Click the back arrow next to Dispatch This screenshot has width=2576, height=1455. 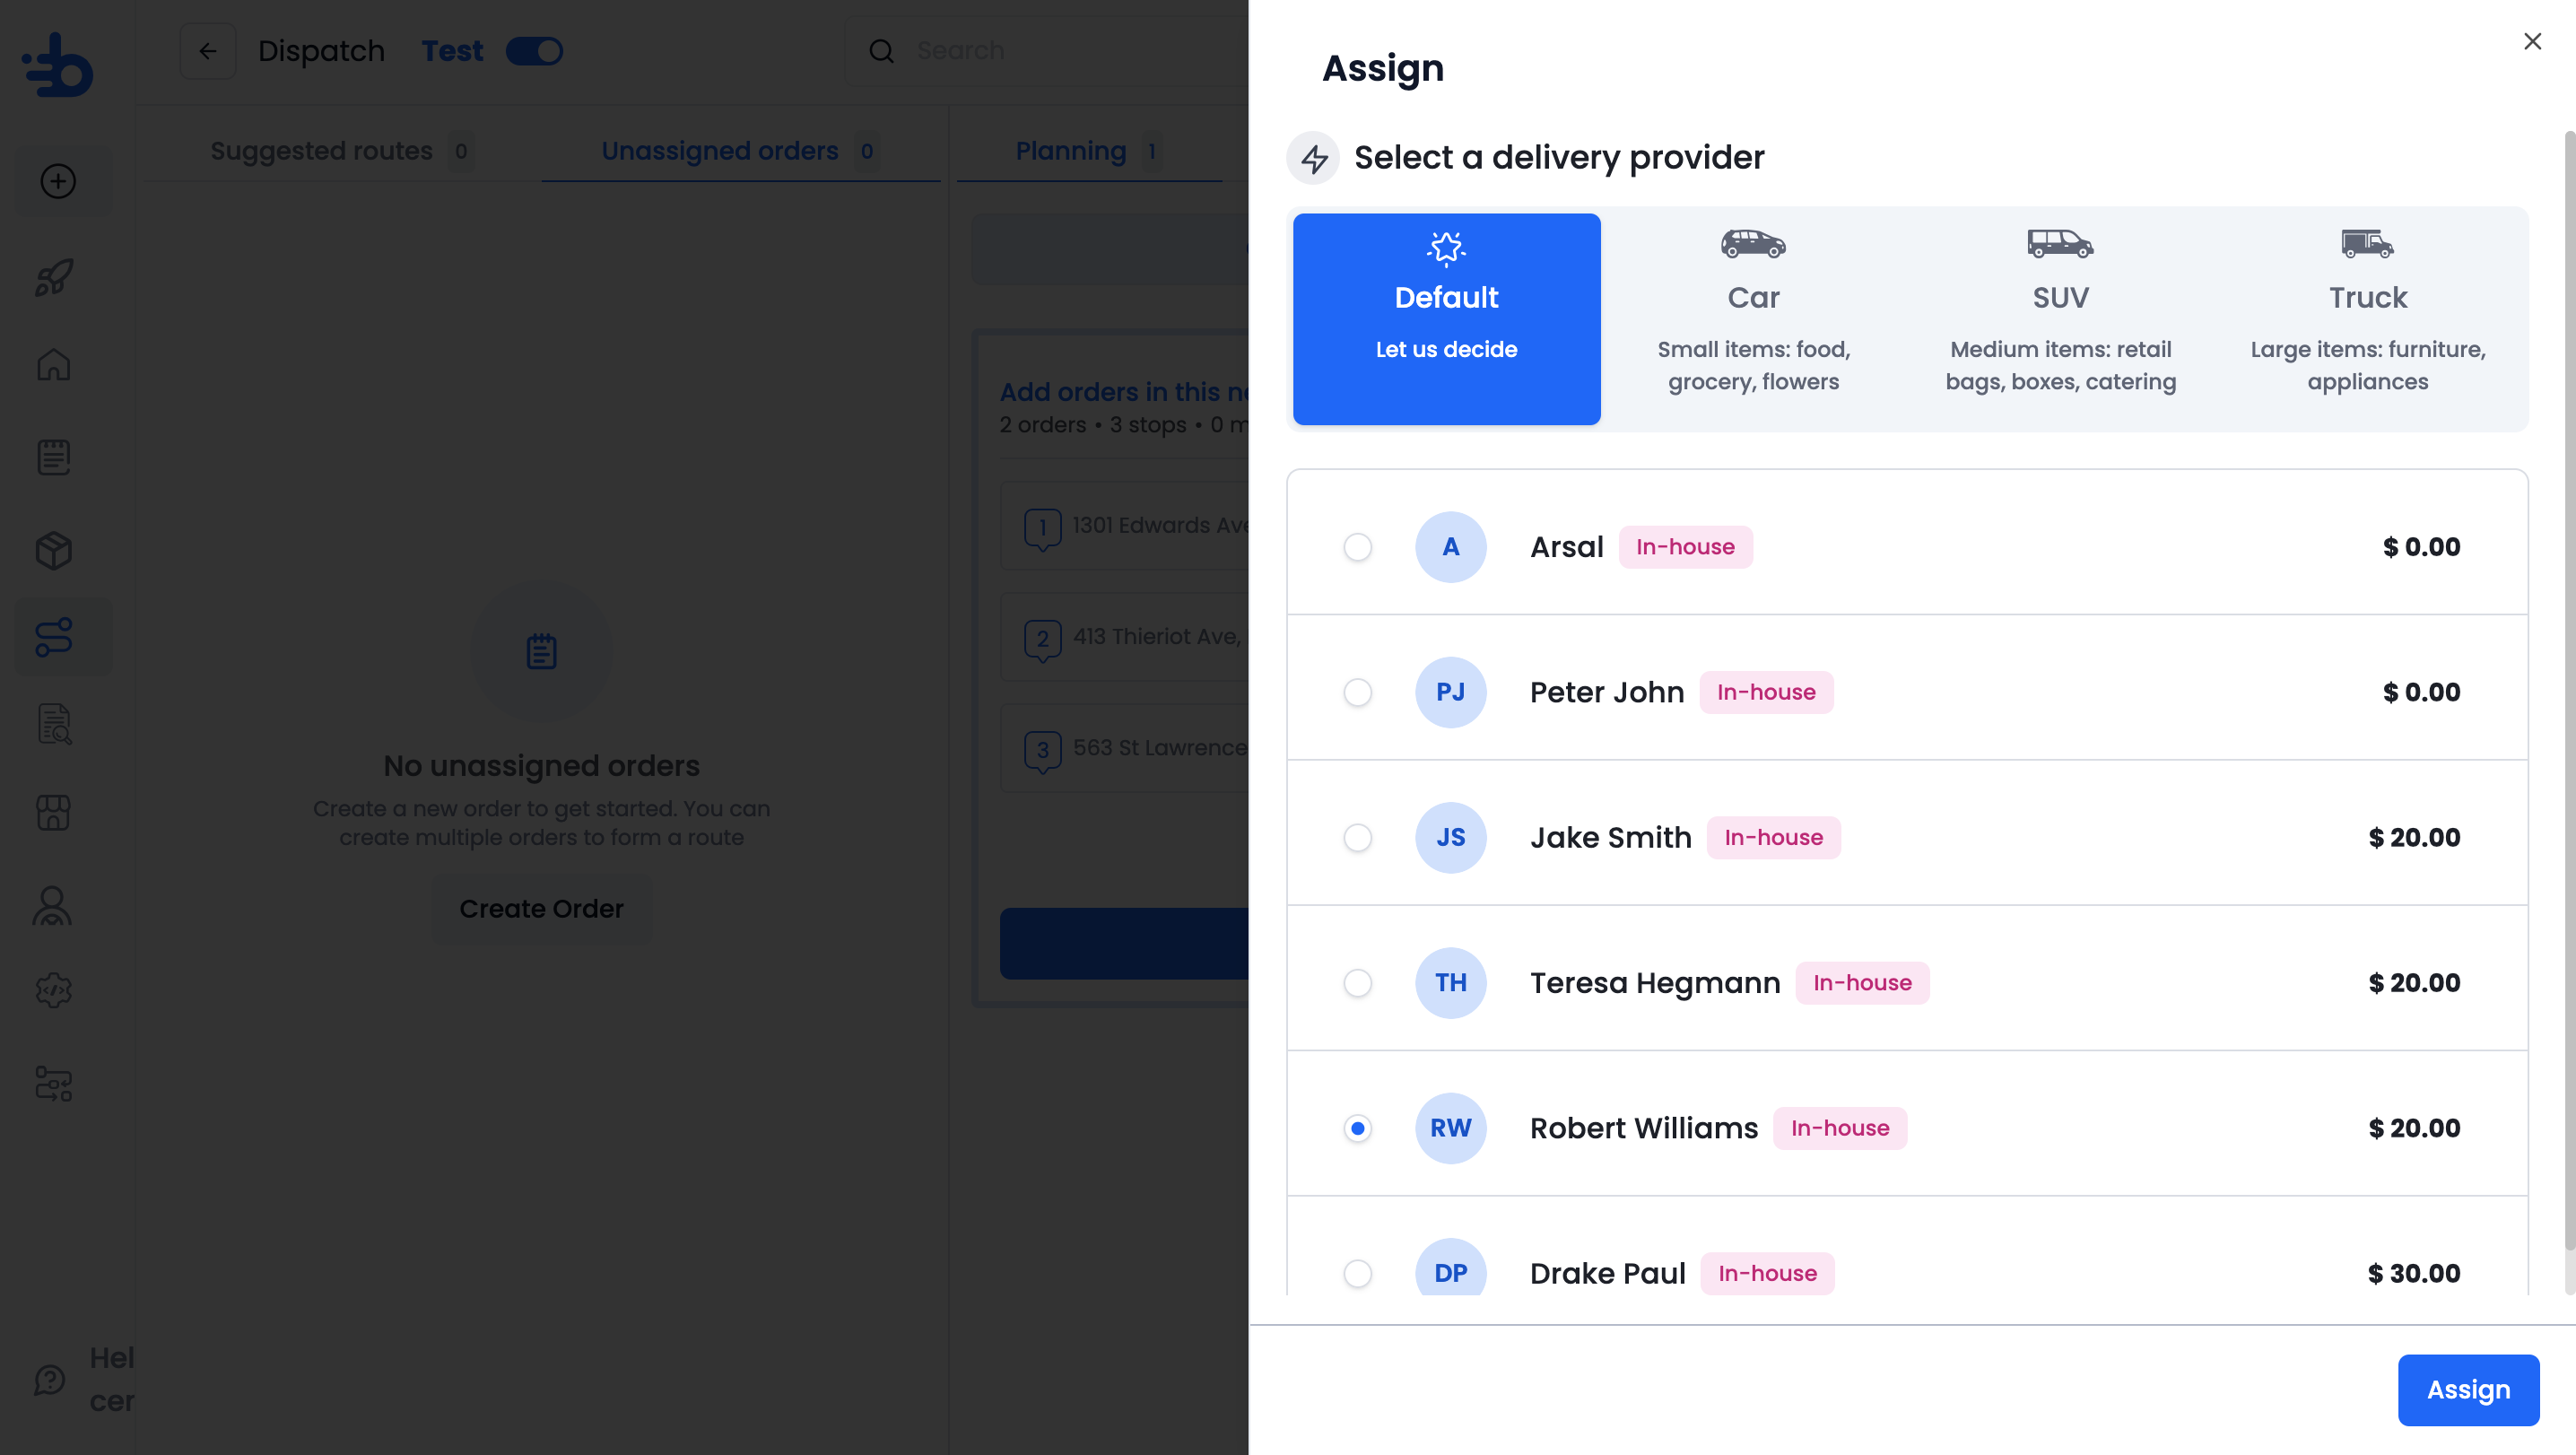(x=208, y=51)
